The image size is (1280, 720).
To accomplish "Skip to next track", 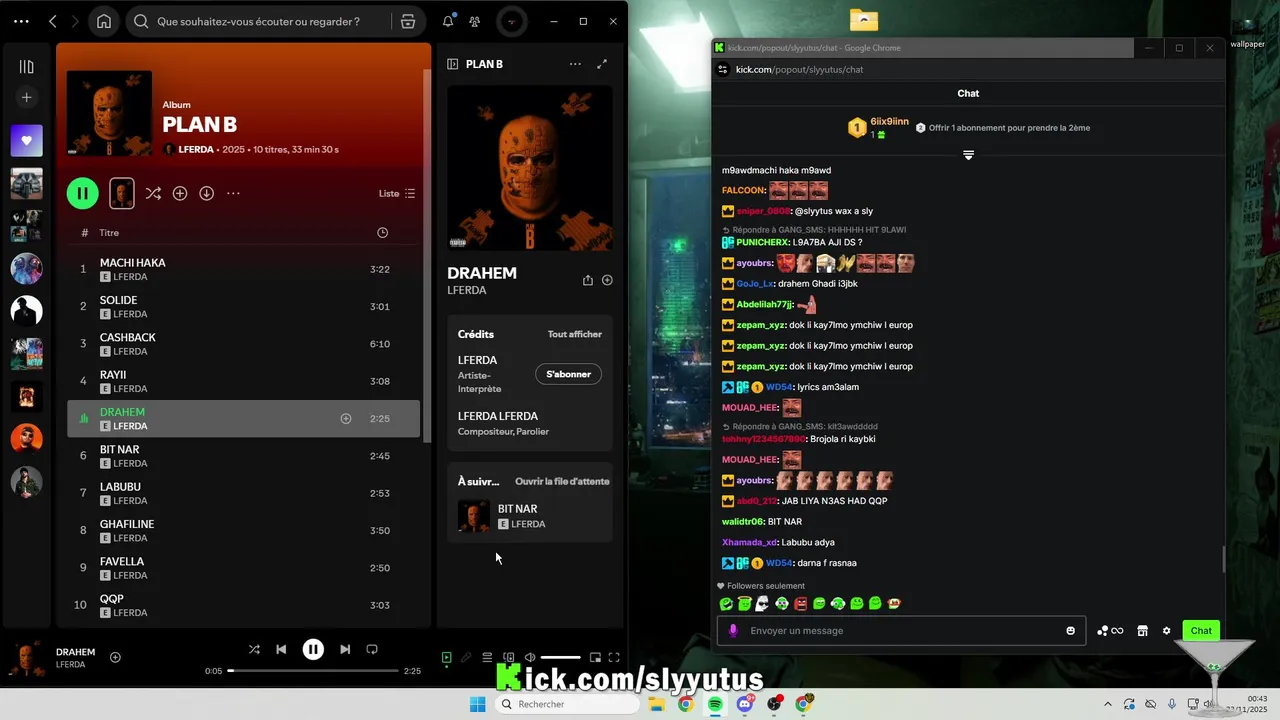I will click(x=345, y=649).
